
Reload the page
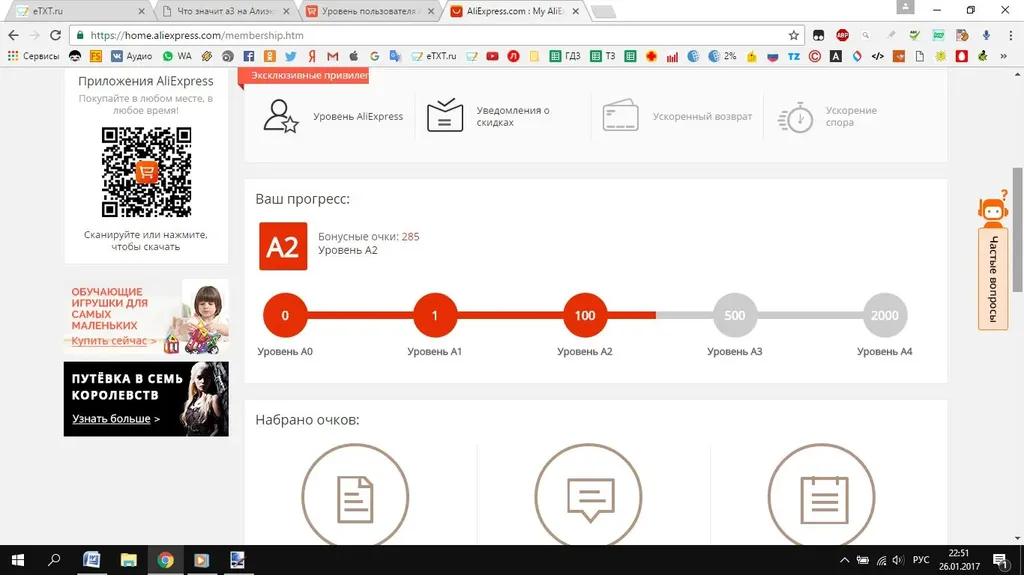click(x=56, y=35)
